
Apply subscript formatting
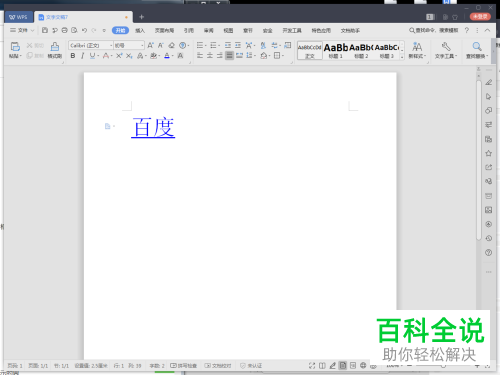(x=129, y=56)
